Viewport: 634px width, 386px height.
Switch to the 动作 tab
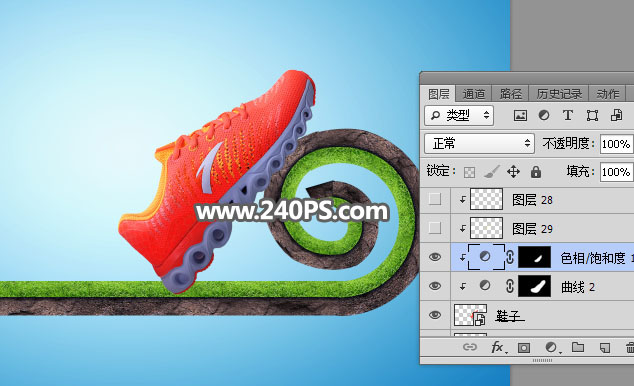pos(608,94)
